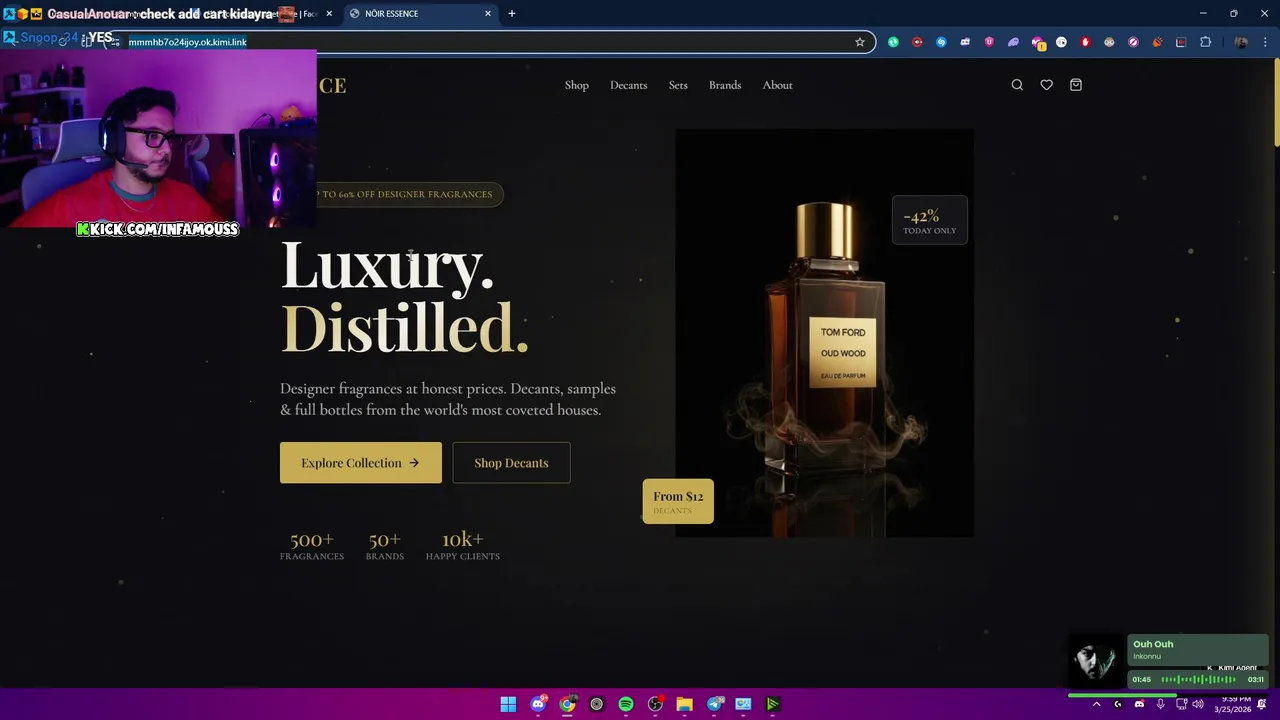Viewport: 1280px width, 720px height.
Task: Click the Shop Decants button
Action: click(x=511, y=463)
